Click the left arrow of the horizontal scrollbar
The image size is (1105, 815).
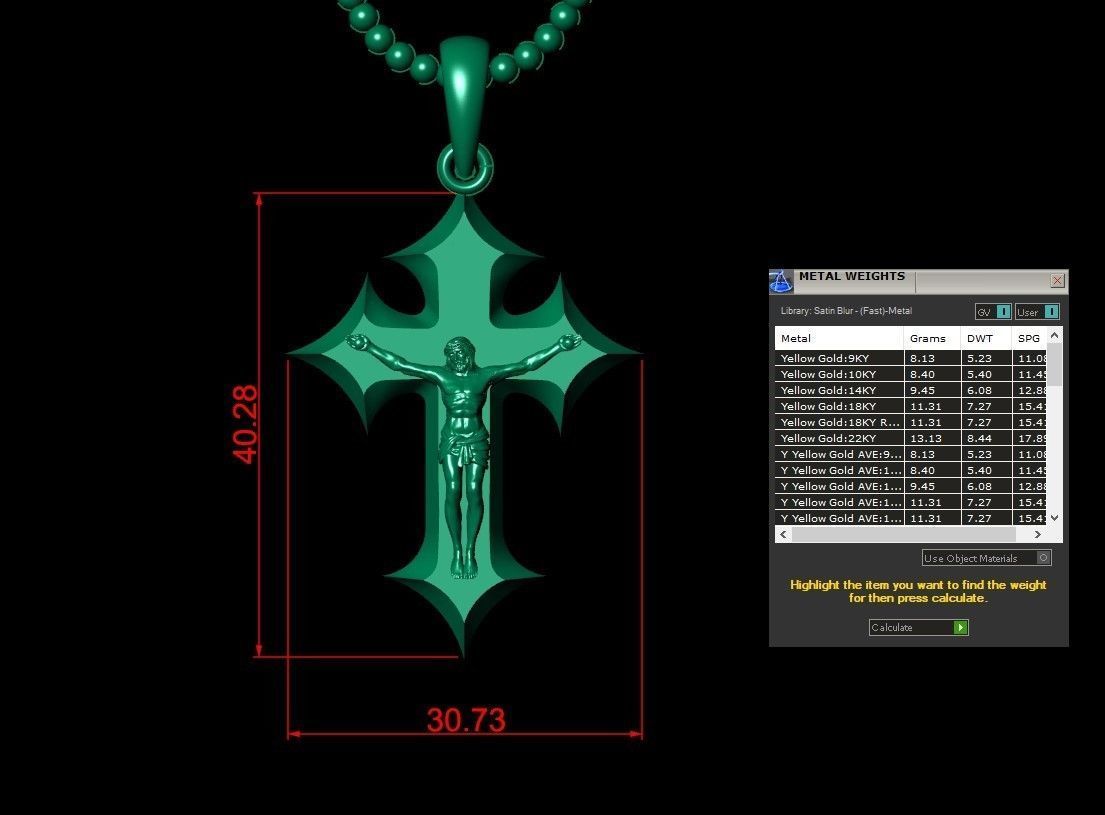pos(783,534)
